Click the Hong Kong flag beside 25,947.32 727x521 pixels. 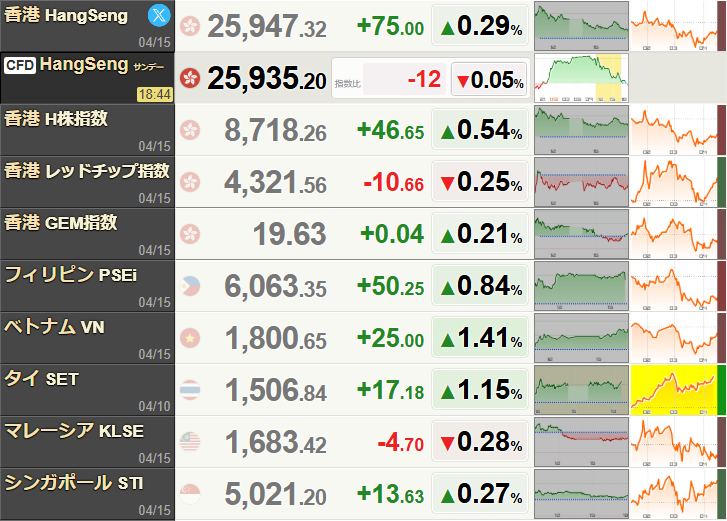(x=190, y=26)
